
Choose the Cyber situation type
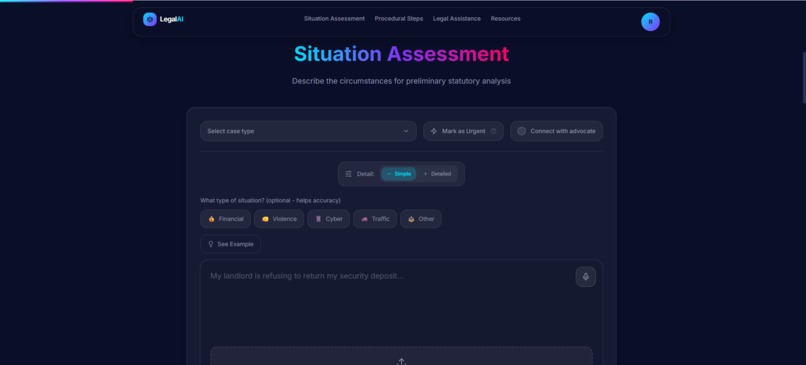point(328,219)
